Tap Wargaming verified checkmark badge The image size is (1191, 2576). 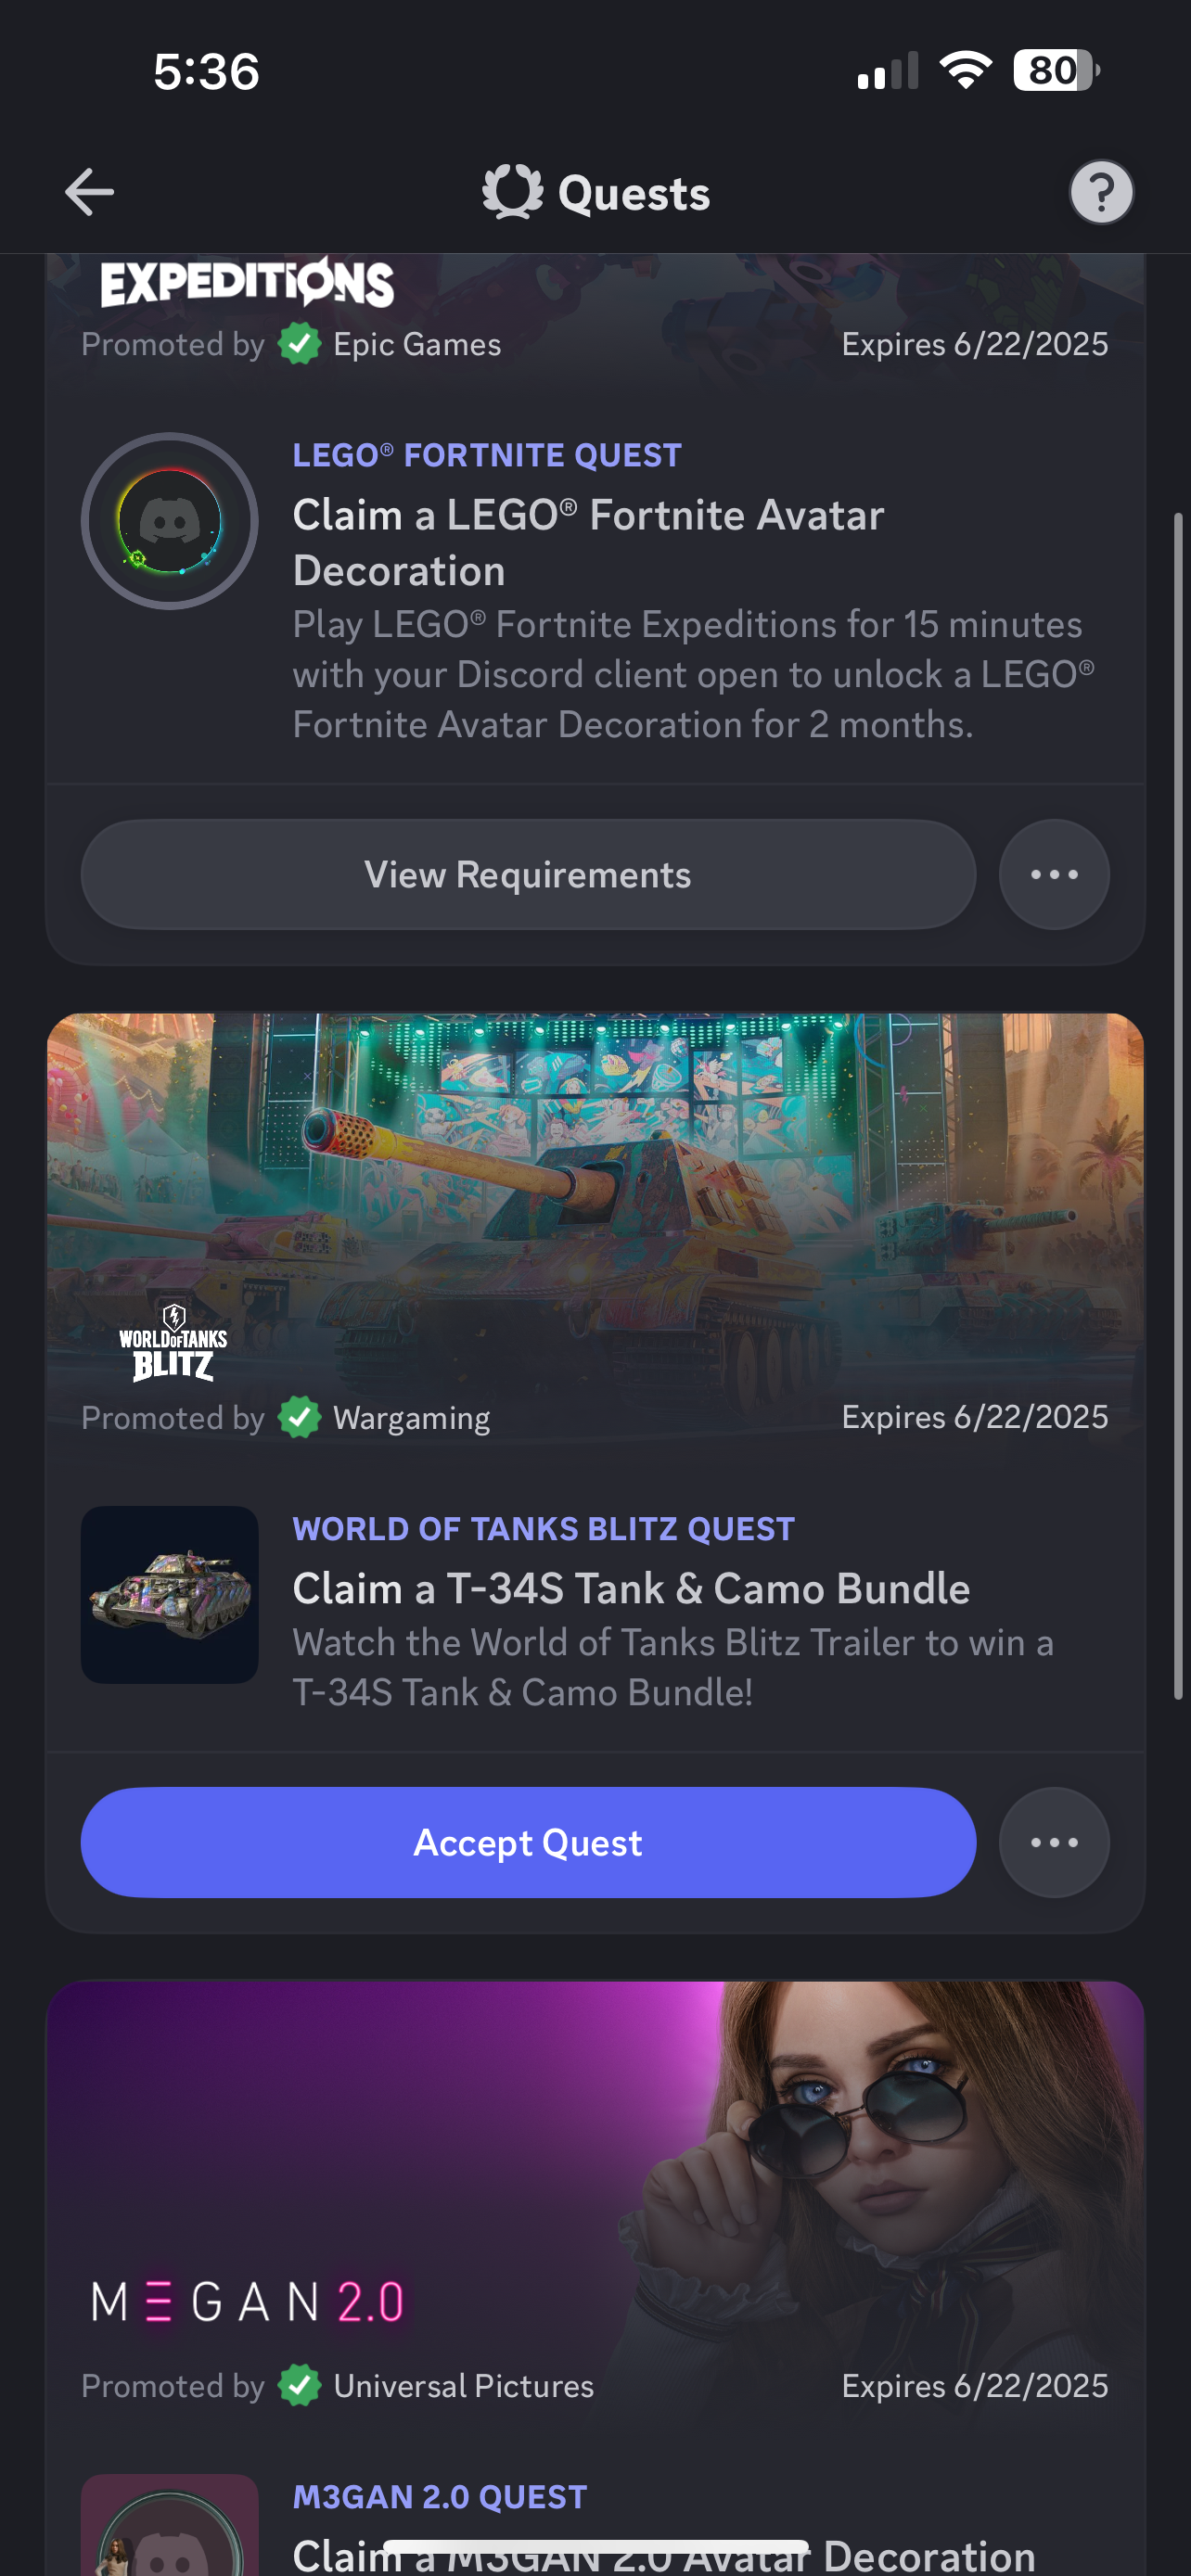pos(299,1417)
